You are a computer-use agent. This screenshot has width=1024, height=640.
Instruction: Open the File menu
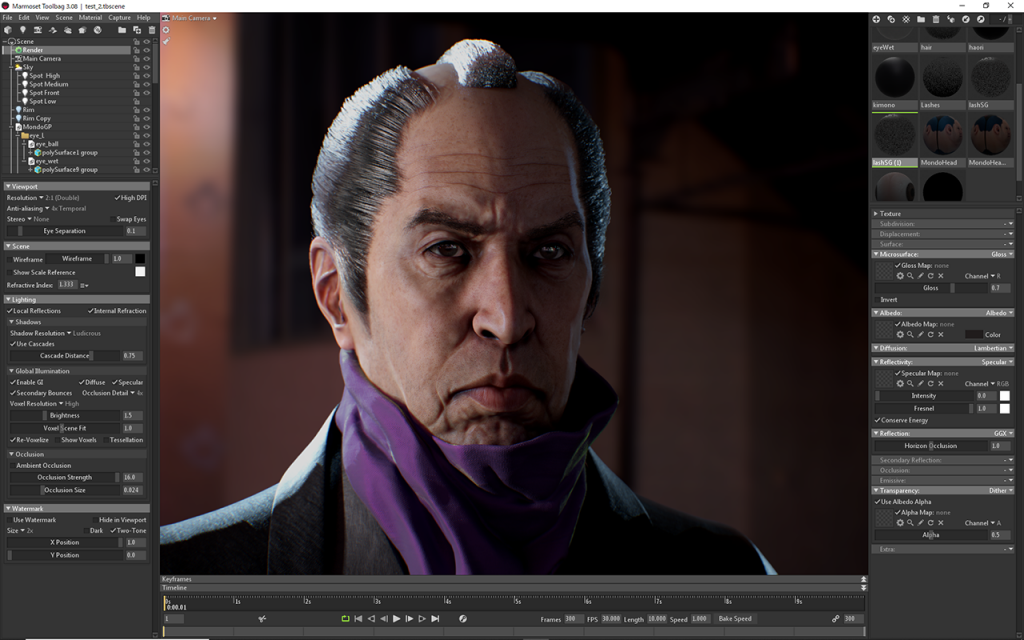[7, 18]
